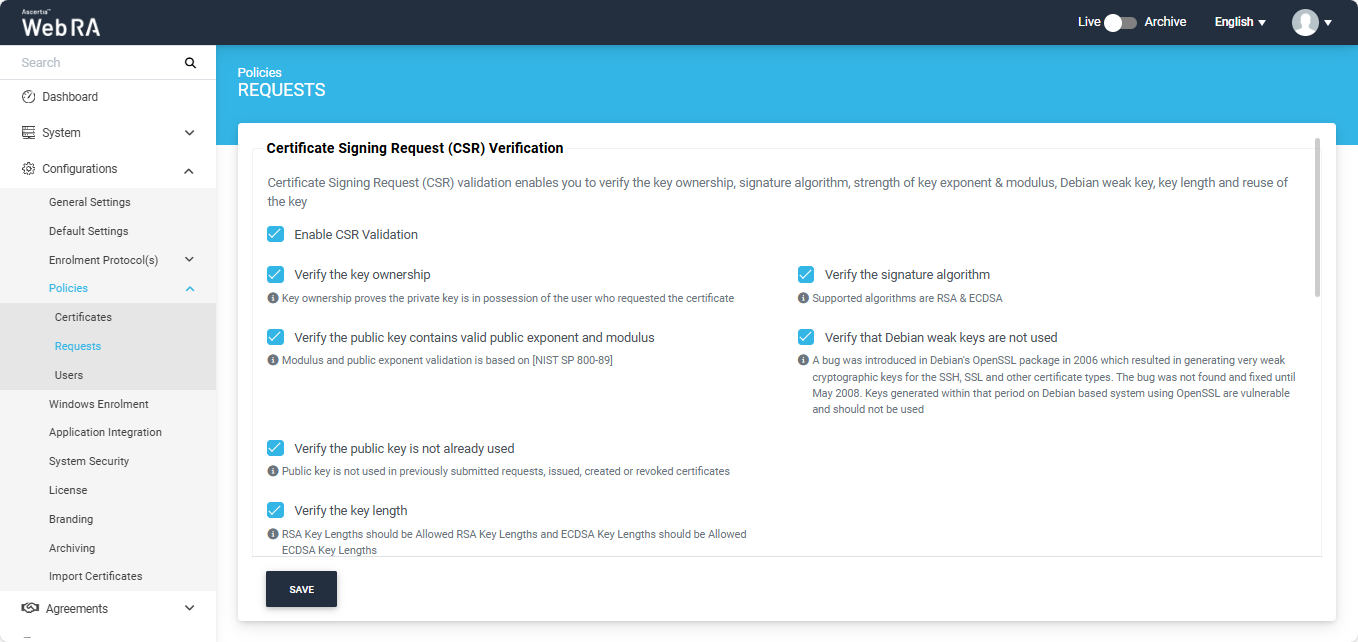Switch the Live/Archive toggle

[x=1120, y=22]
